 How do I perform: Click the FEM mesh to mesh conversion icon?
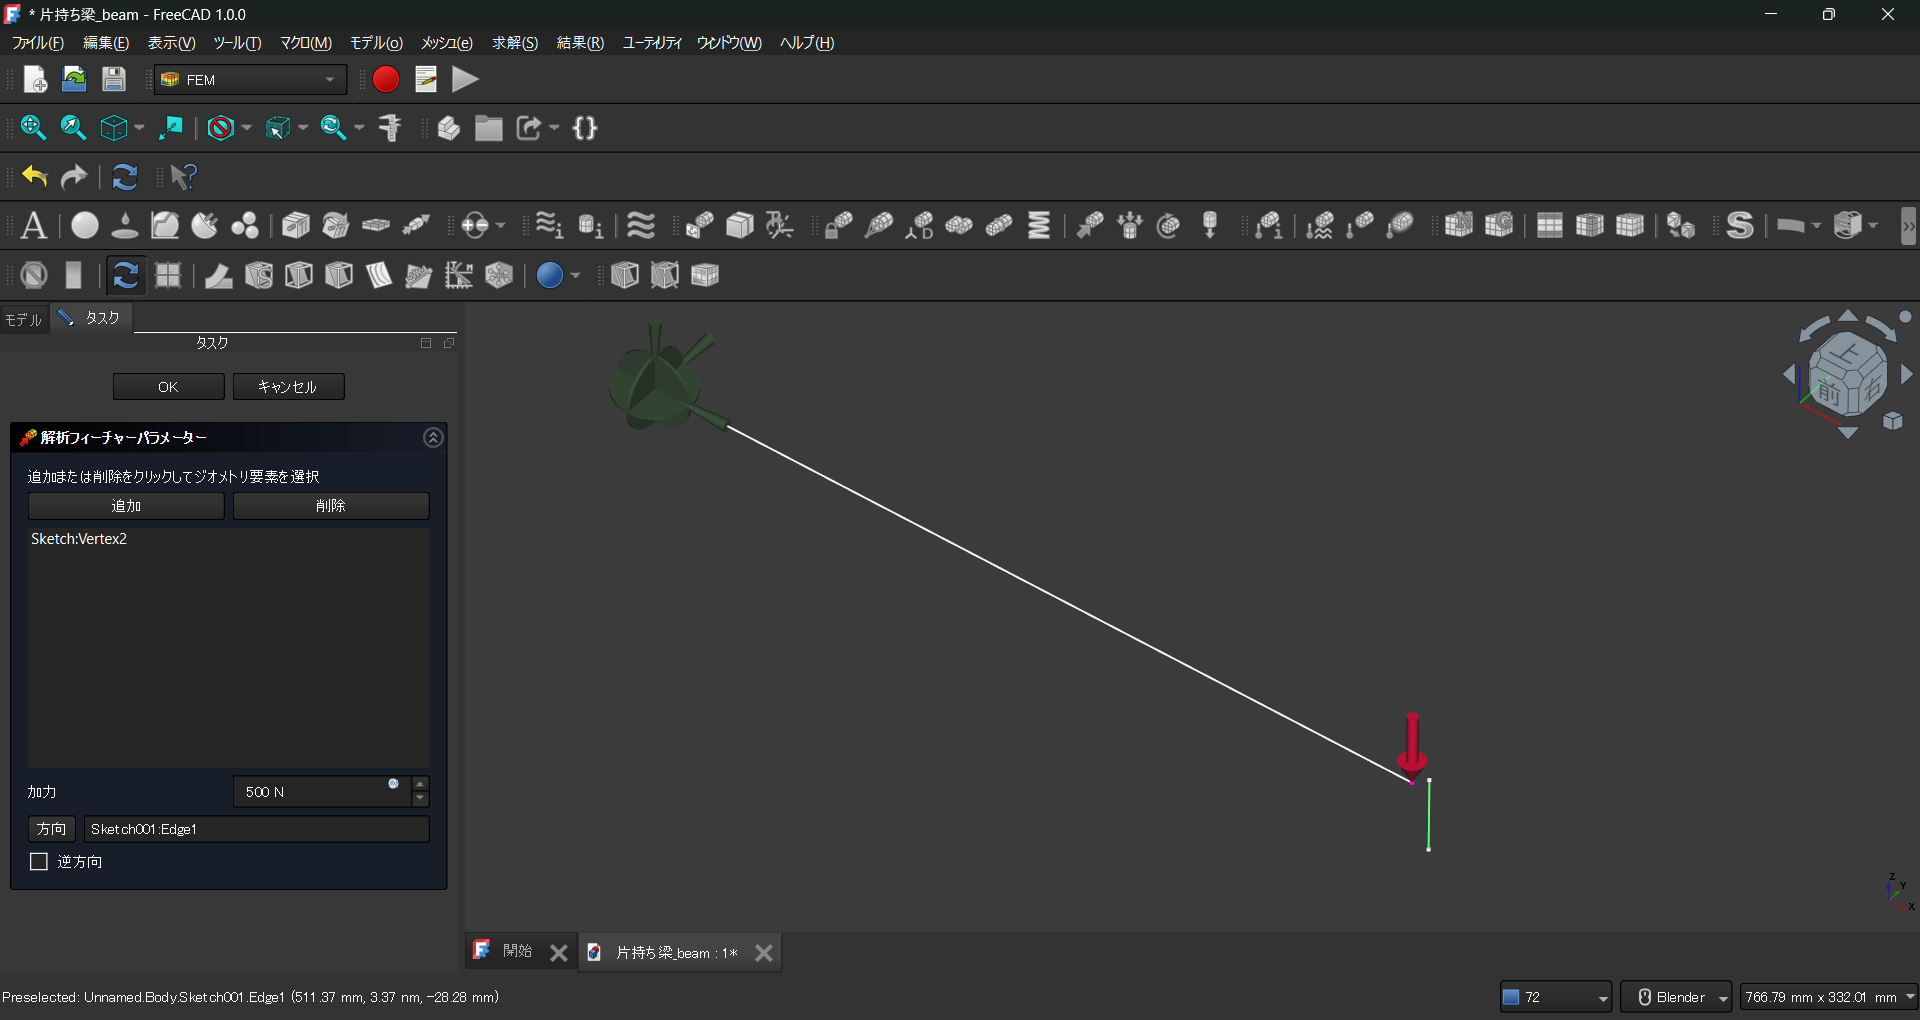click(1681, 226)
